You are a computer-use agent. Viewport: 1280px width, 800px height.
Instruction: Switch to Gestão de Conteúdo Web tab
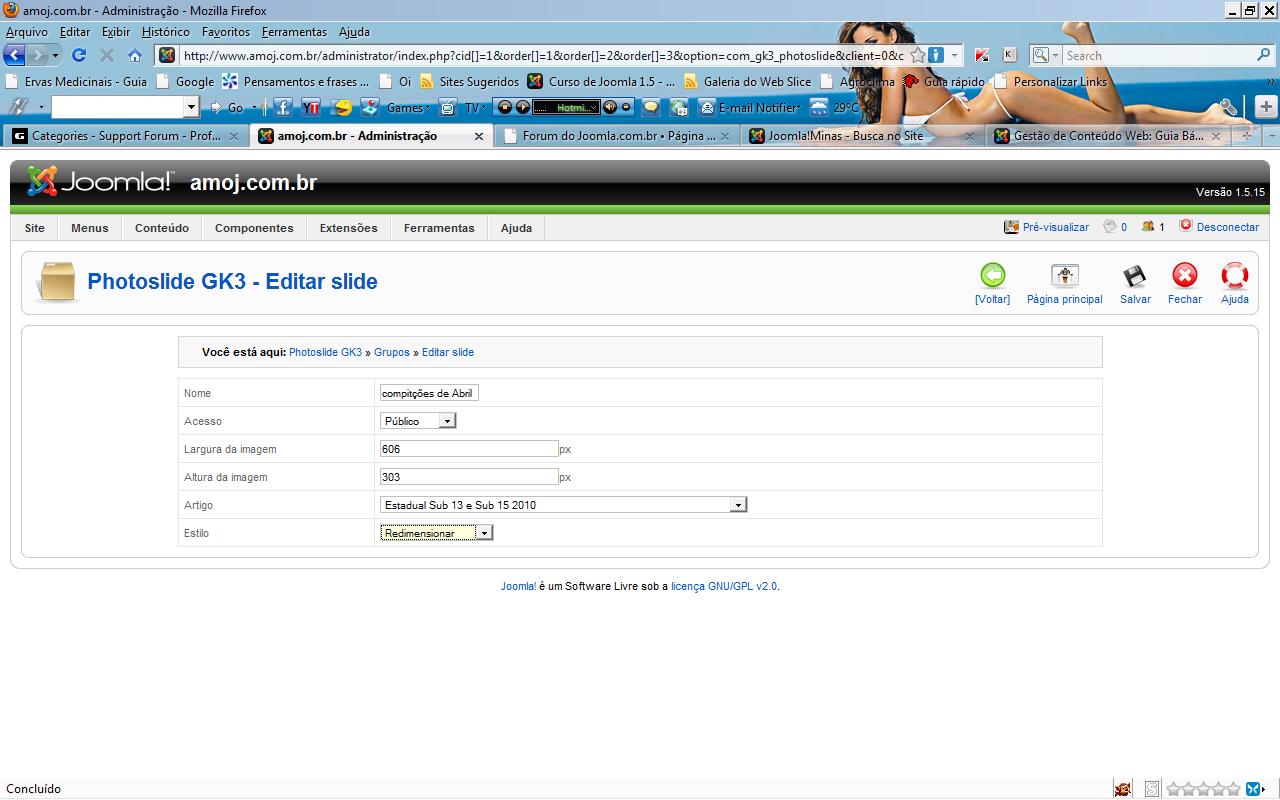click(x=1108, y=136)
